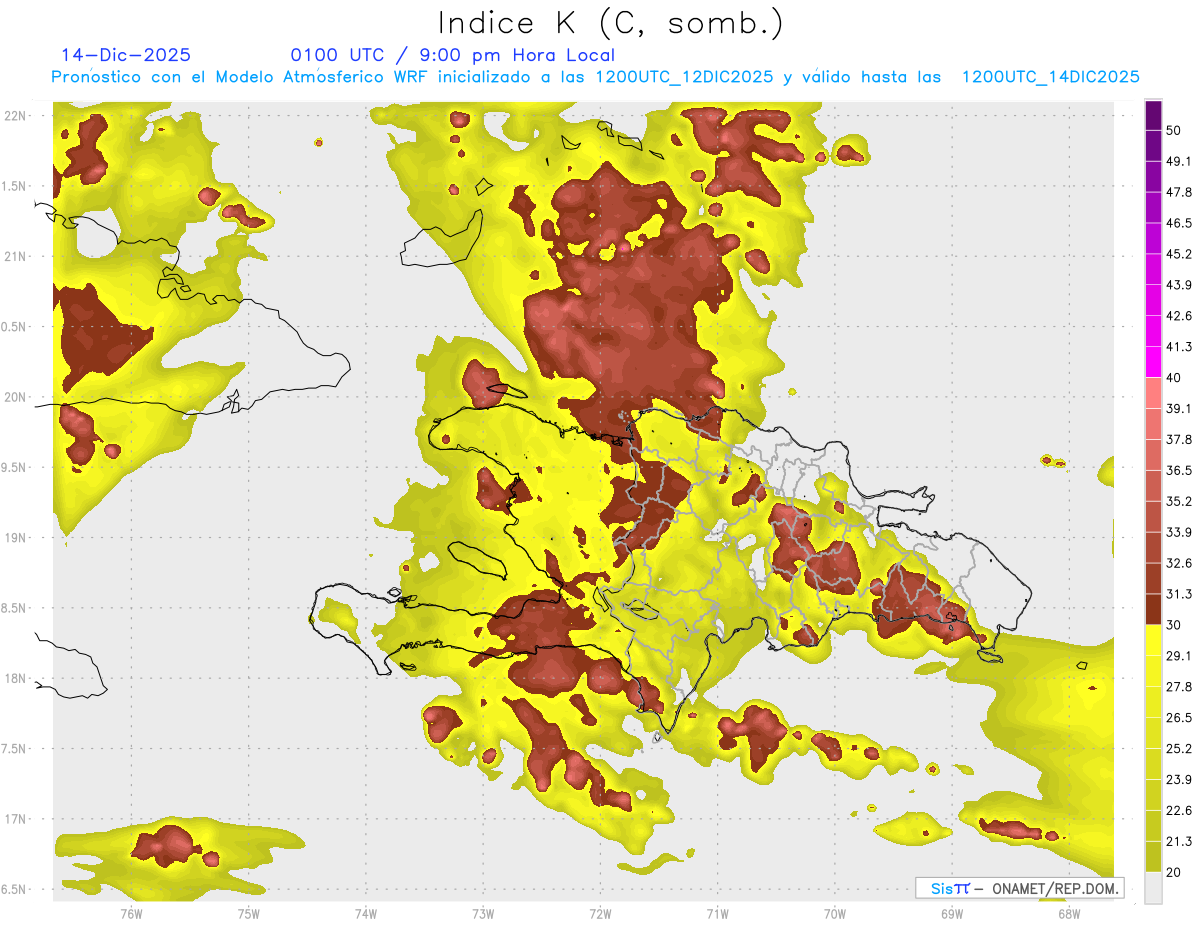Pick the dark purple colorbar segment above 50
The width and height of the screenshot is (1200, 927).
pyautogui.click(x=1153, y=115)
